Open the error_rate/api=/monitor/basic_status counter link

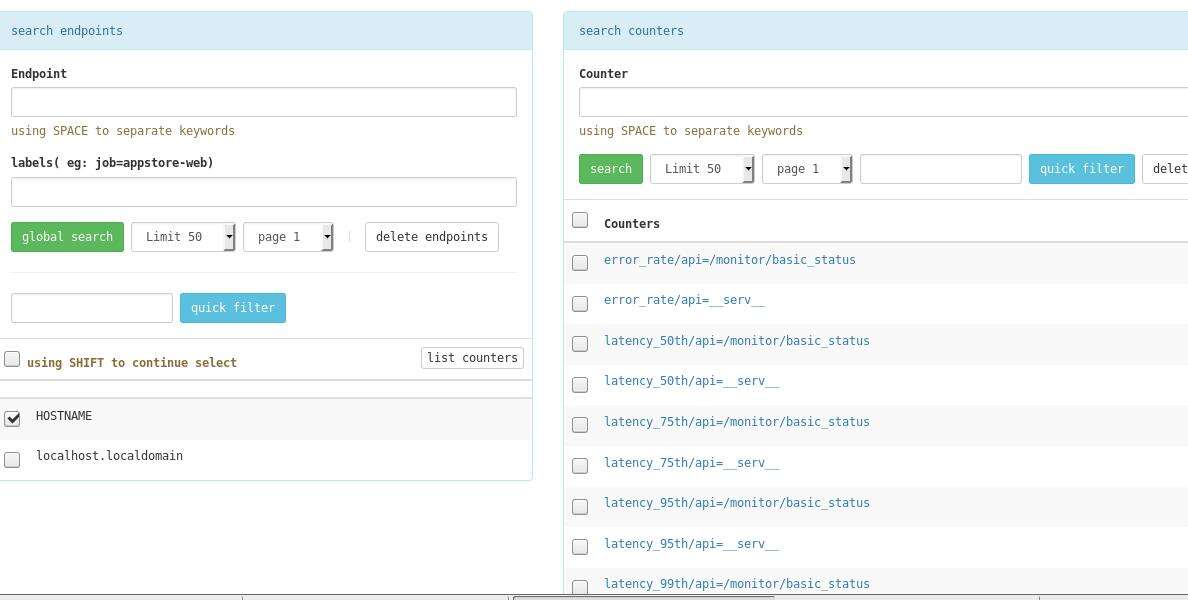[x=729, y=260]
